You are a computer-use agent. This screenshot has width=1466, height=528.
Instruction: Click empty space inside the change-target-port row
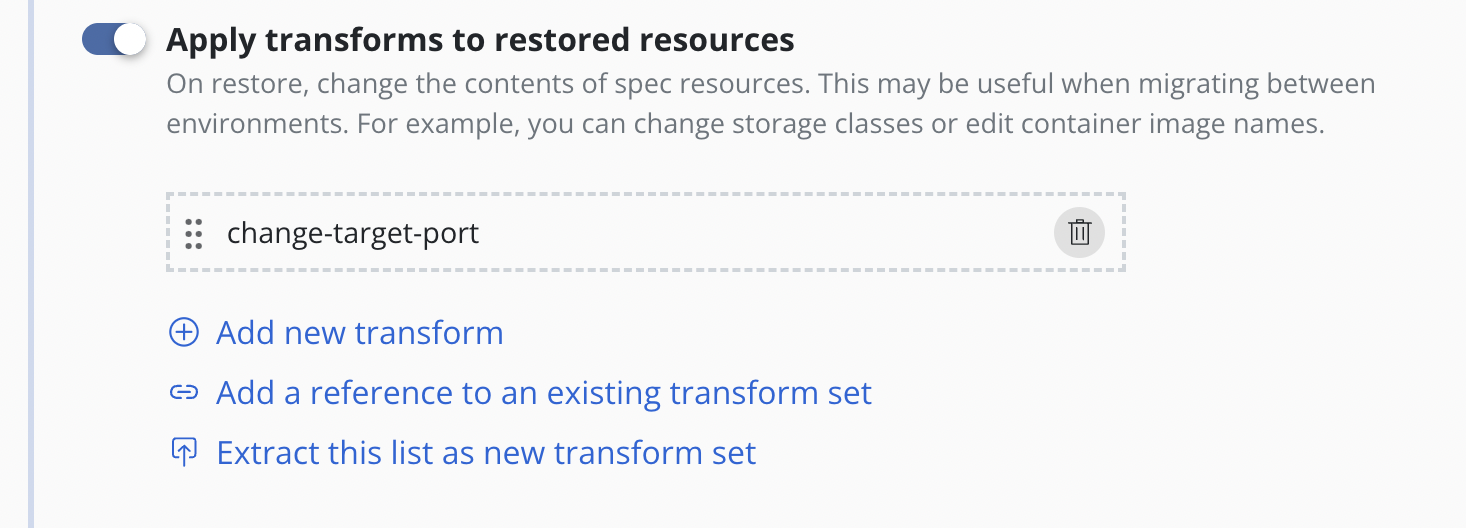pos(760,233)
